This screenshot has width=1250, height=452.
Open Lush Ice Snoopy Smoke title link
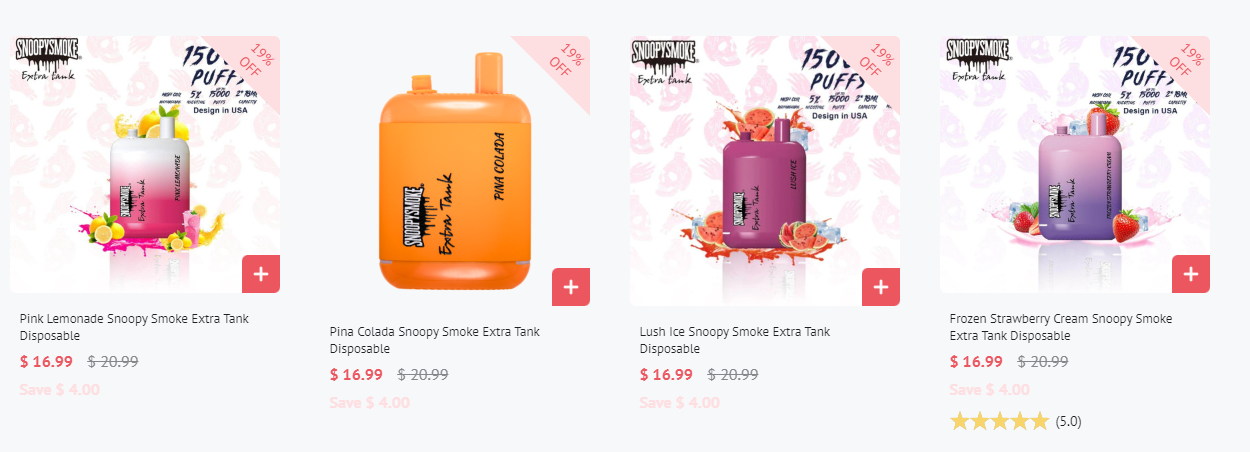[735, 340]
